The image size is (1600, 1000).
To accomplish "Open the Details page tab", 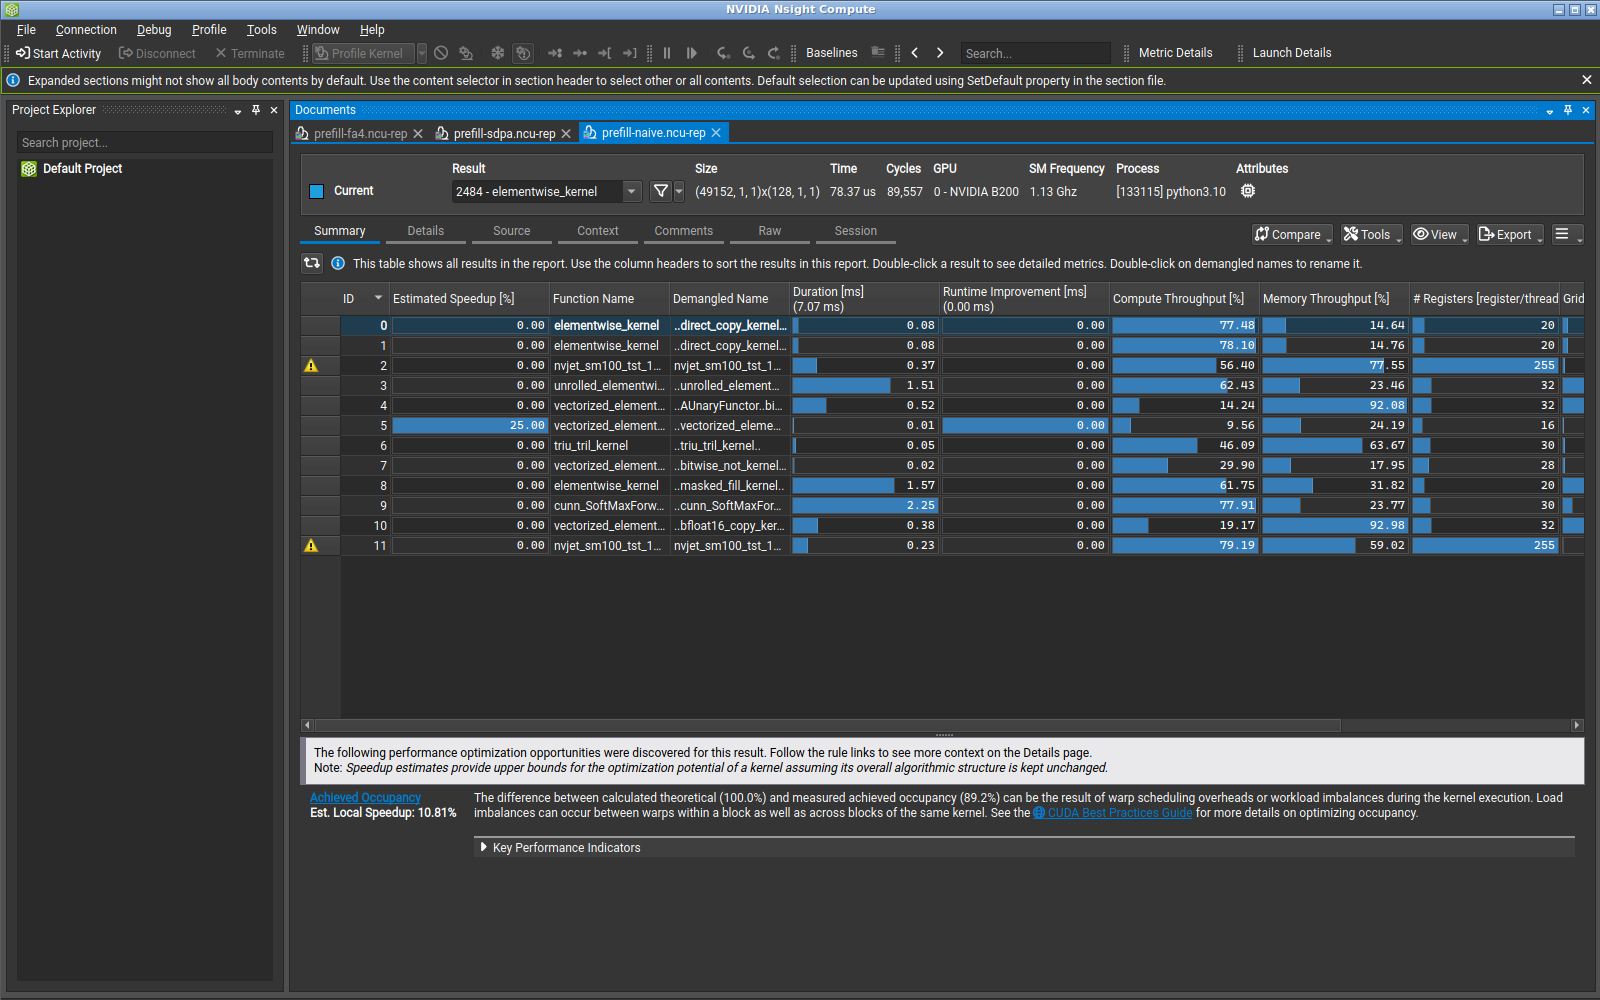I will coord(426,231).
